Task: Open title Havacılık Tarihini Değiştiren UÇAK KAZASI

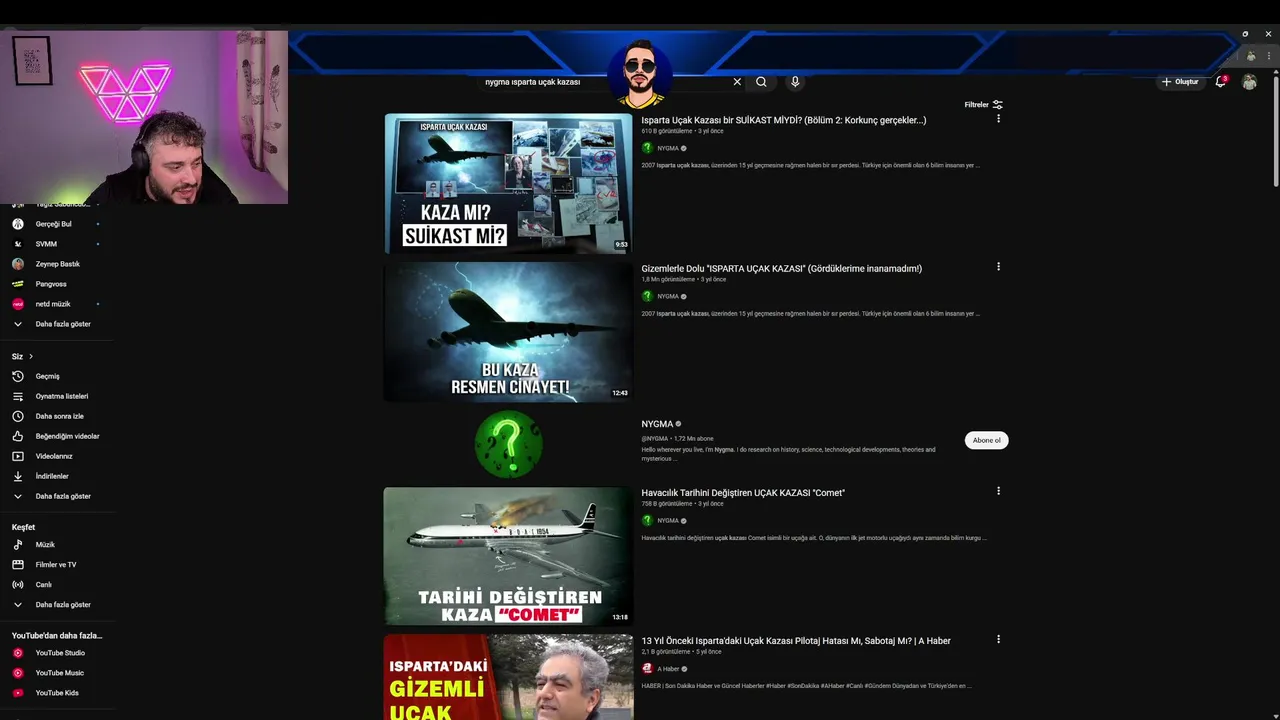Action: point(743,492)
